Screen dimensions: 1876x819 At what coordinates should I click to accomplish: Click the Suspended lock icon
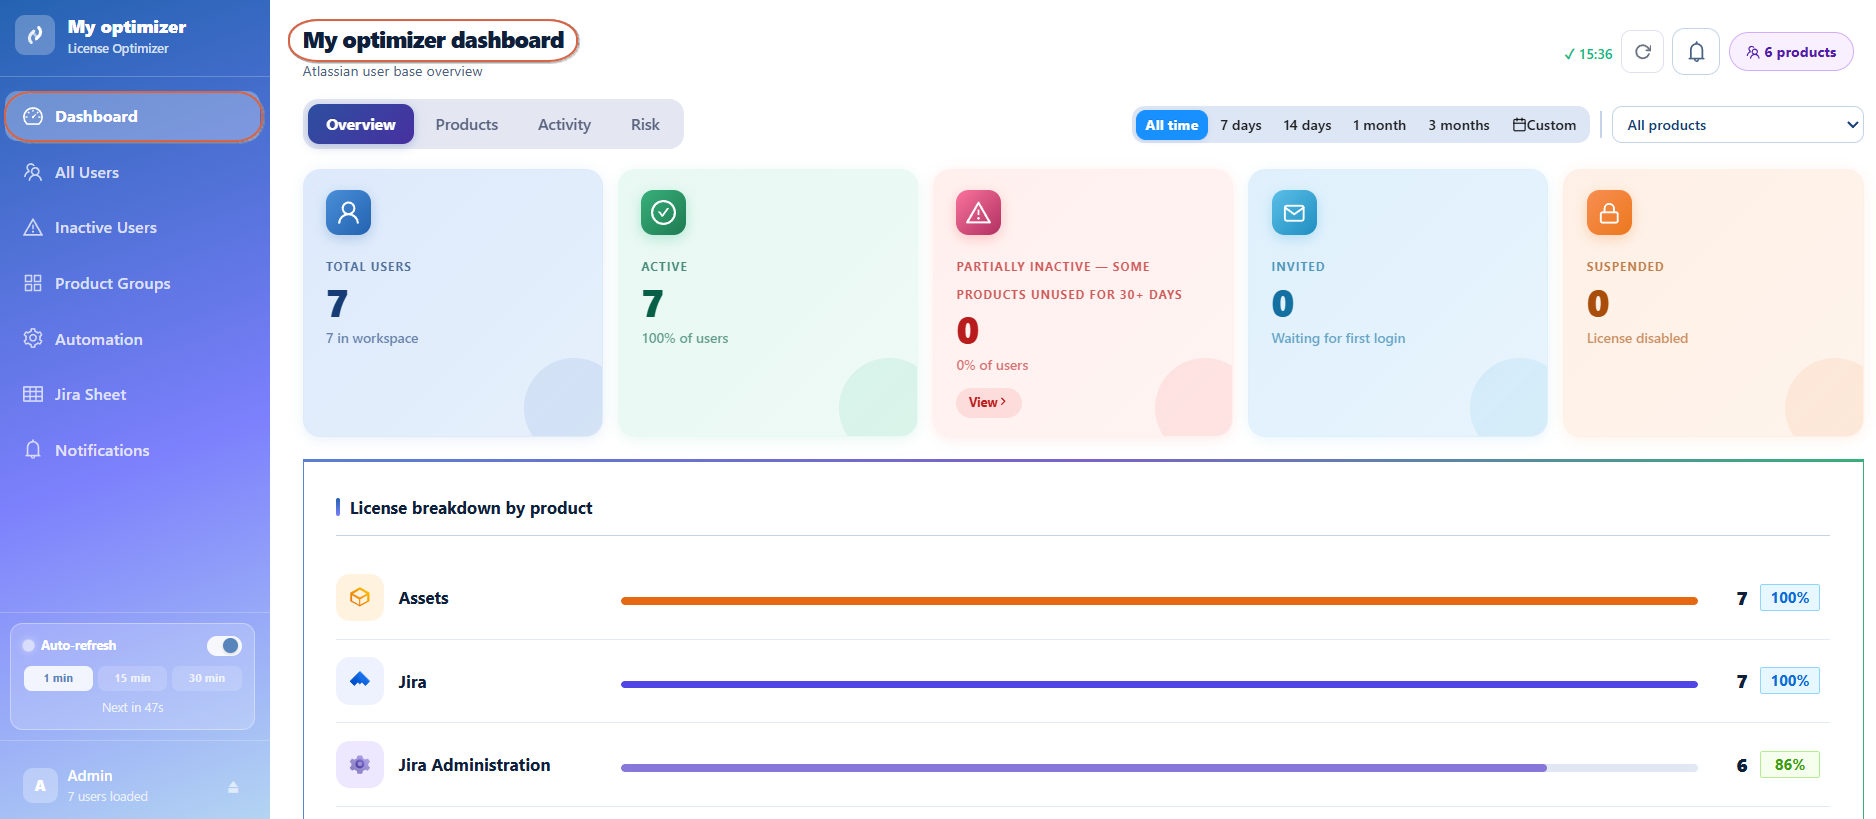pos(1609,212)
